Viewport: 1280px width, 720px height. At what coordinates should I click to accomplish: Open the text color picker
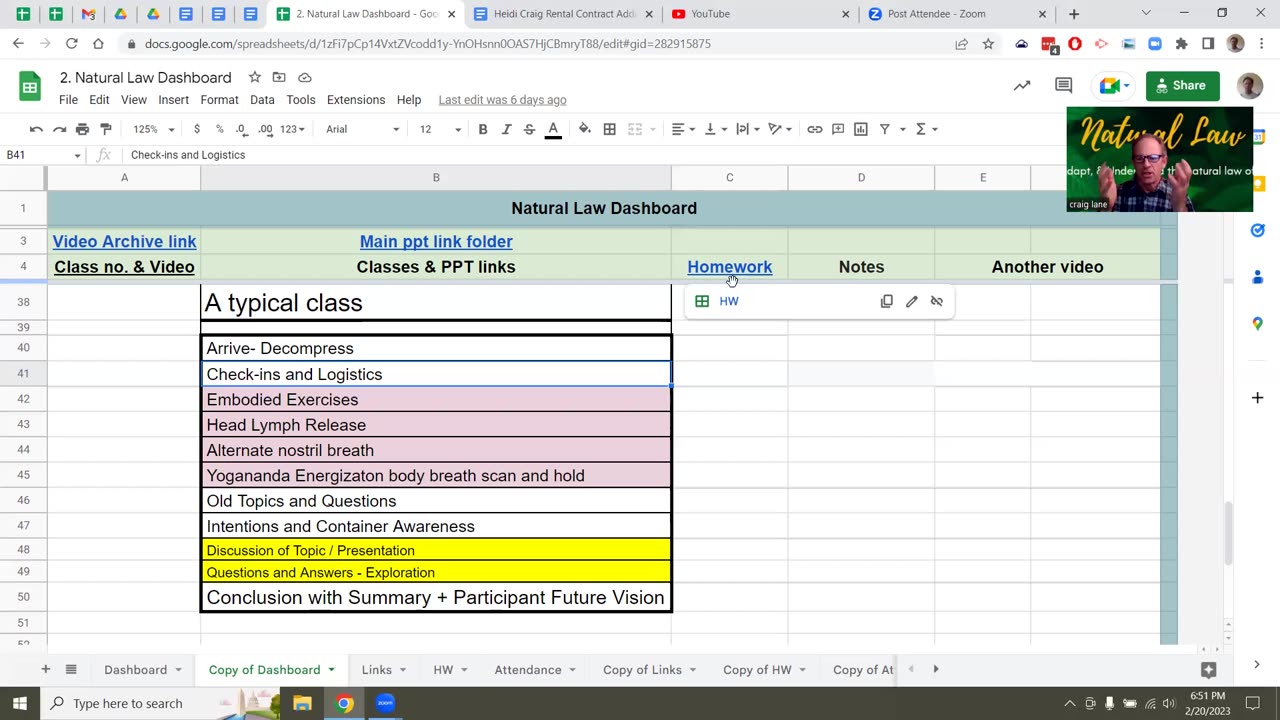553,129
